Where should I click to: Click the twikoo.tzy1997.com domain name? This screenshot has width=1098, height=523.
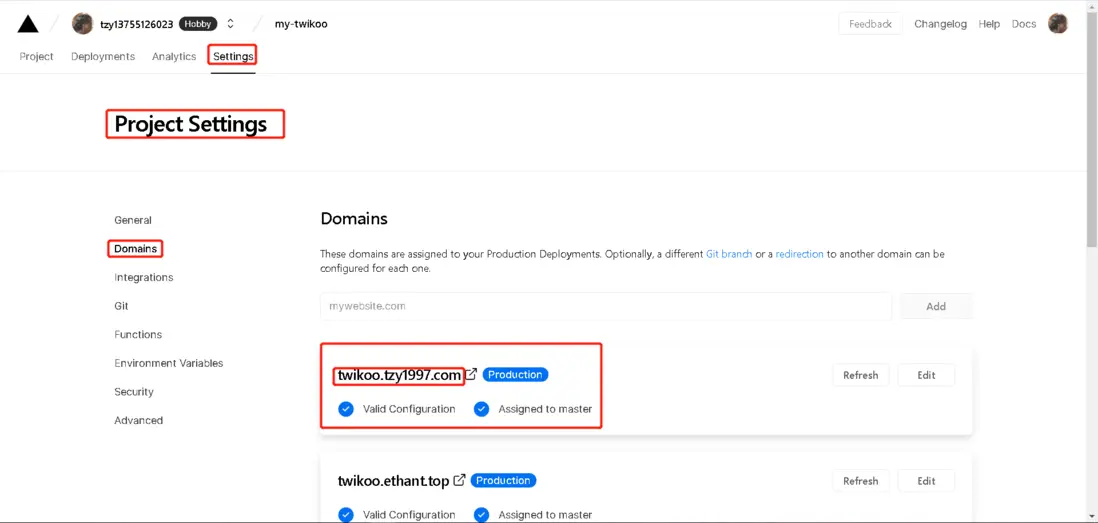coord(399,376)
